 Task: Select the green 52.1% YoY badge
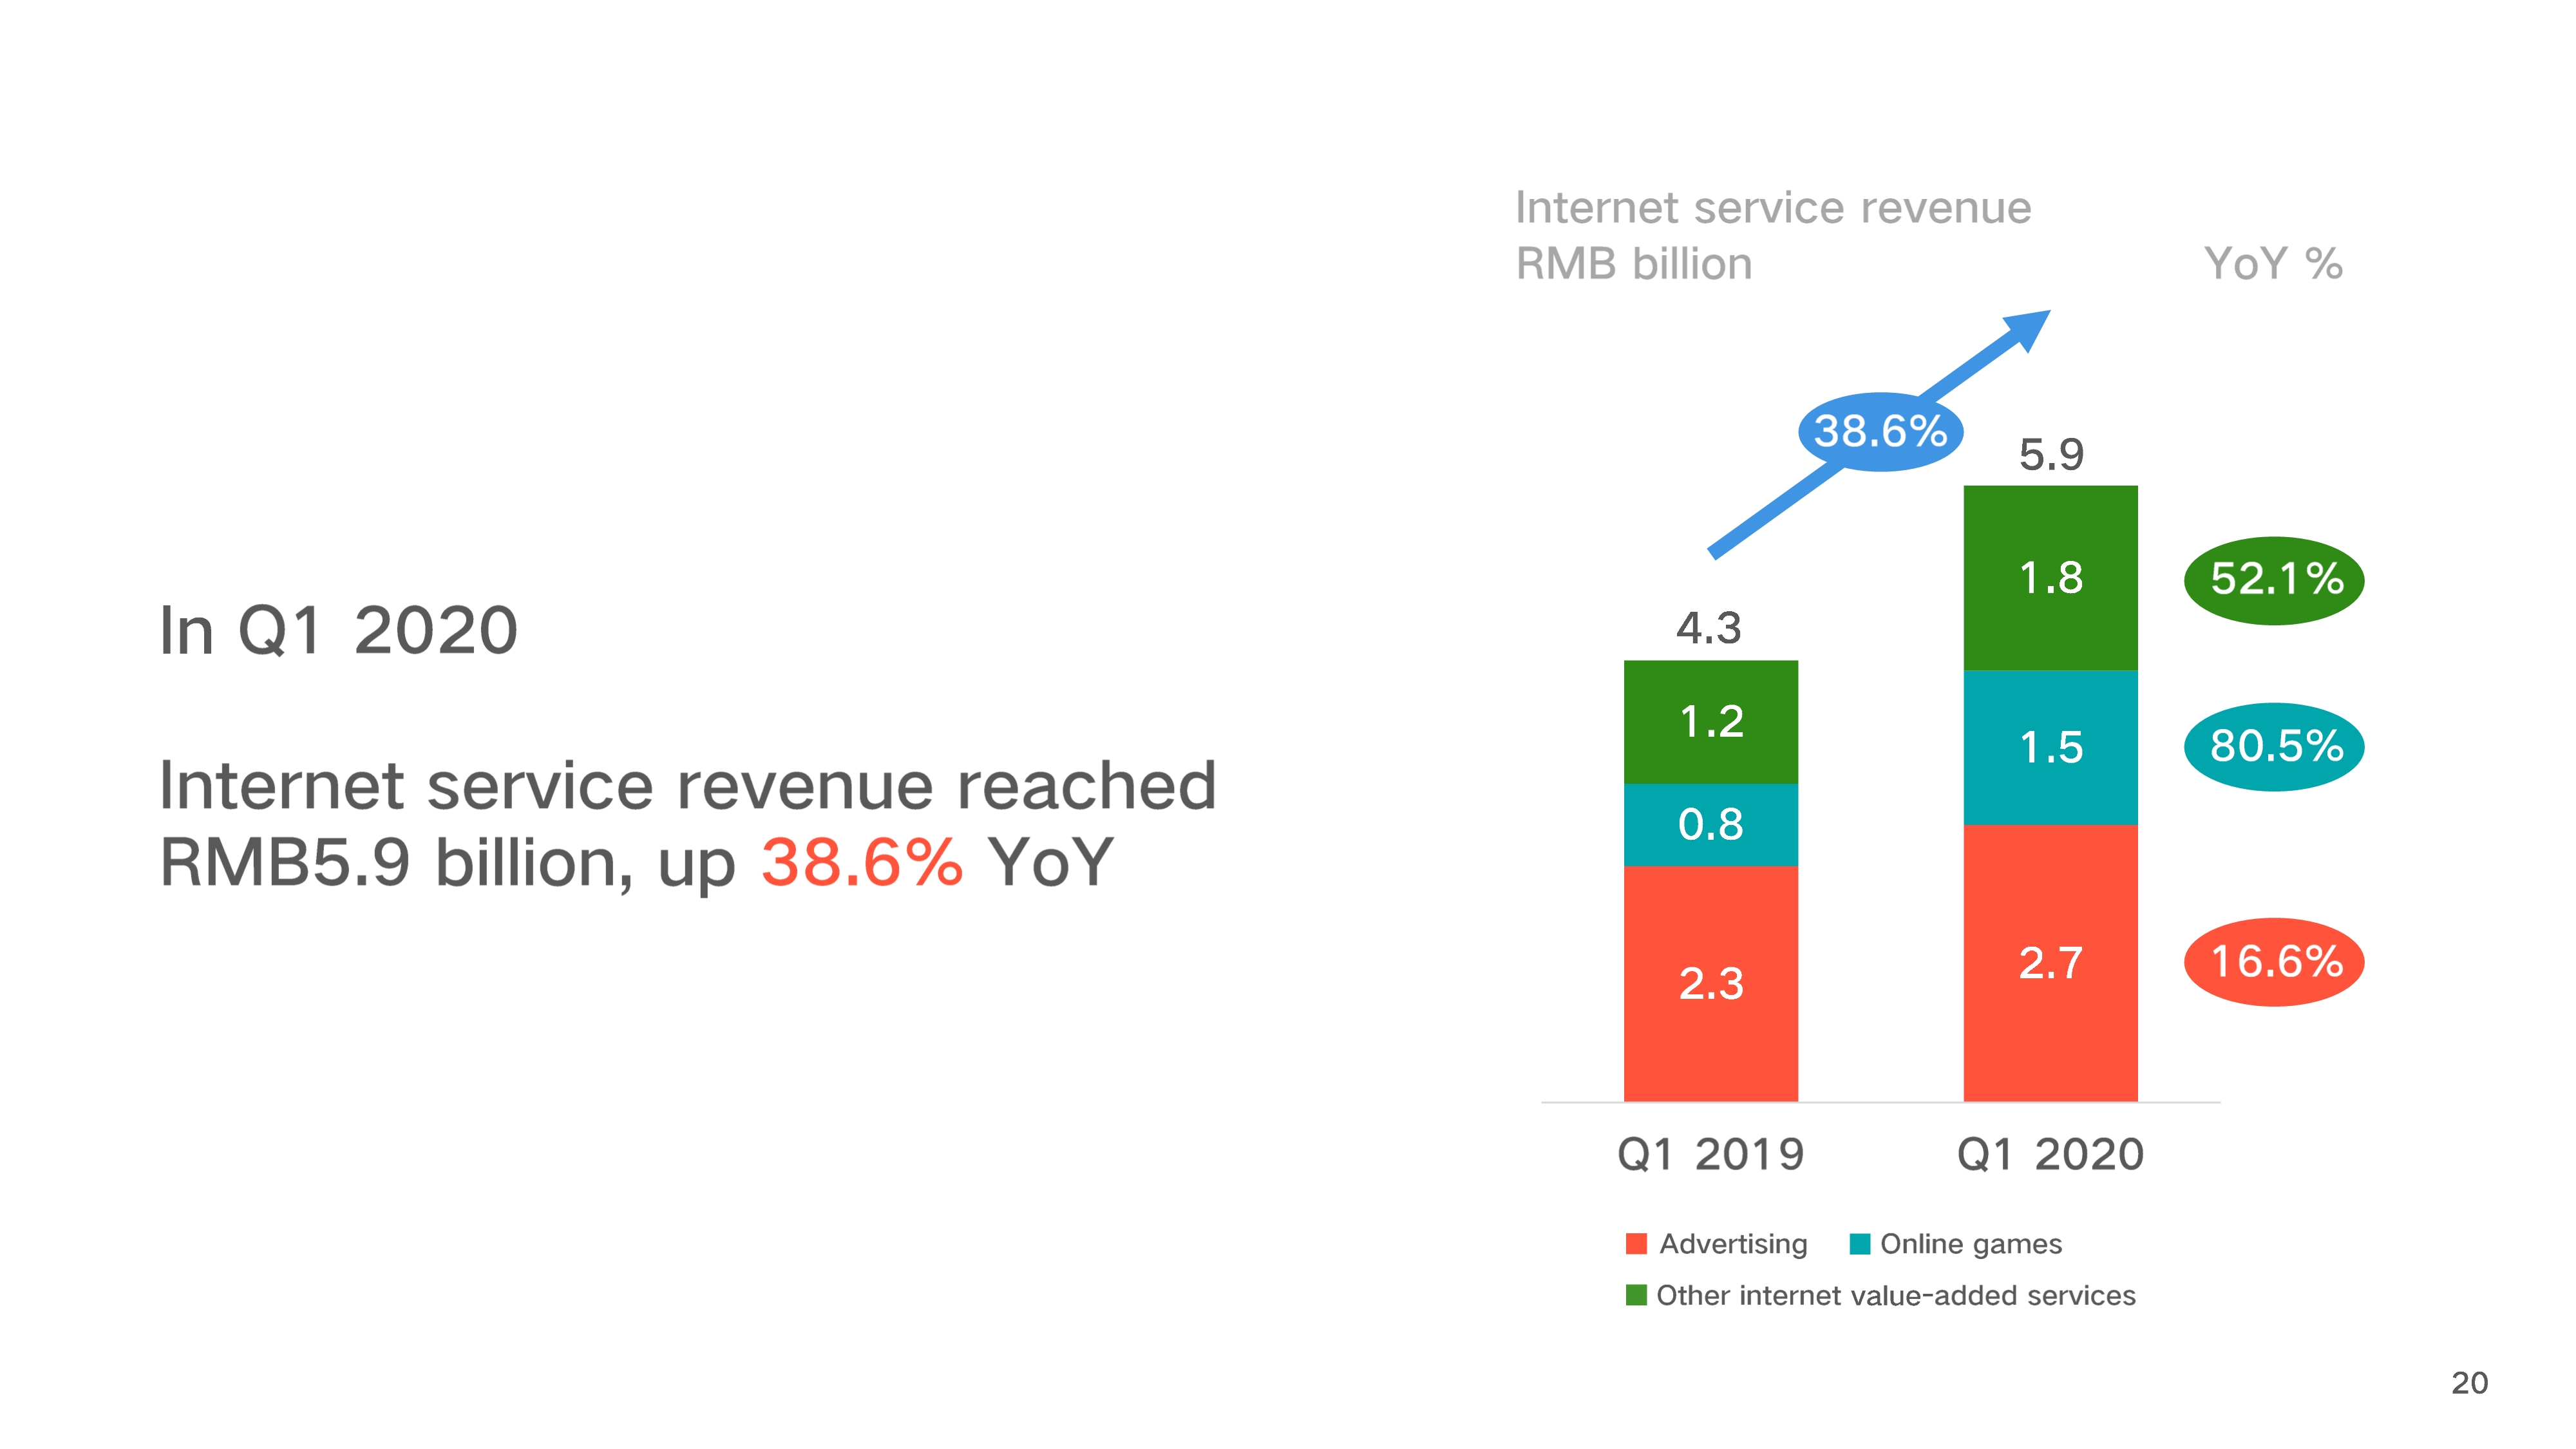(2274, 580)
